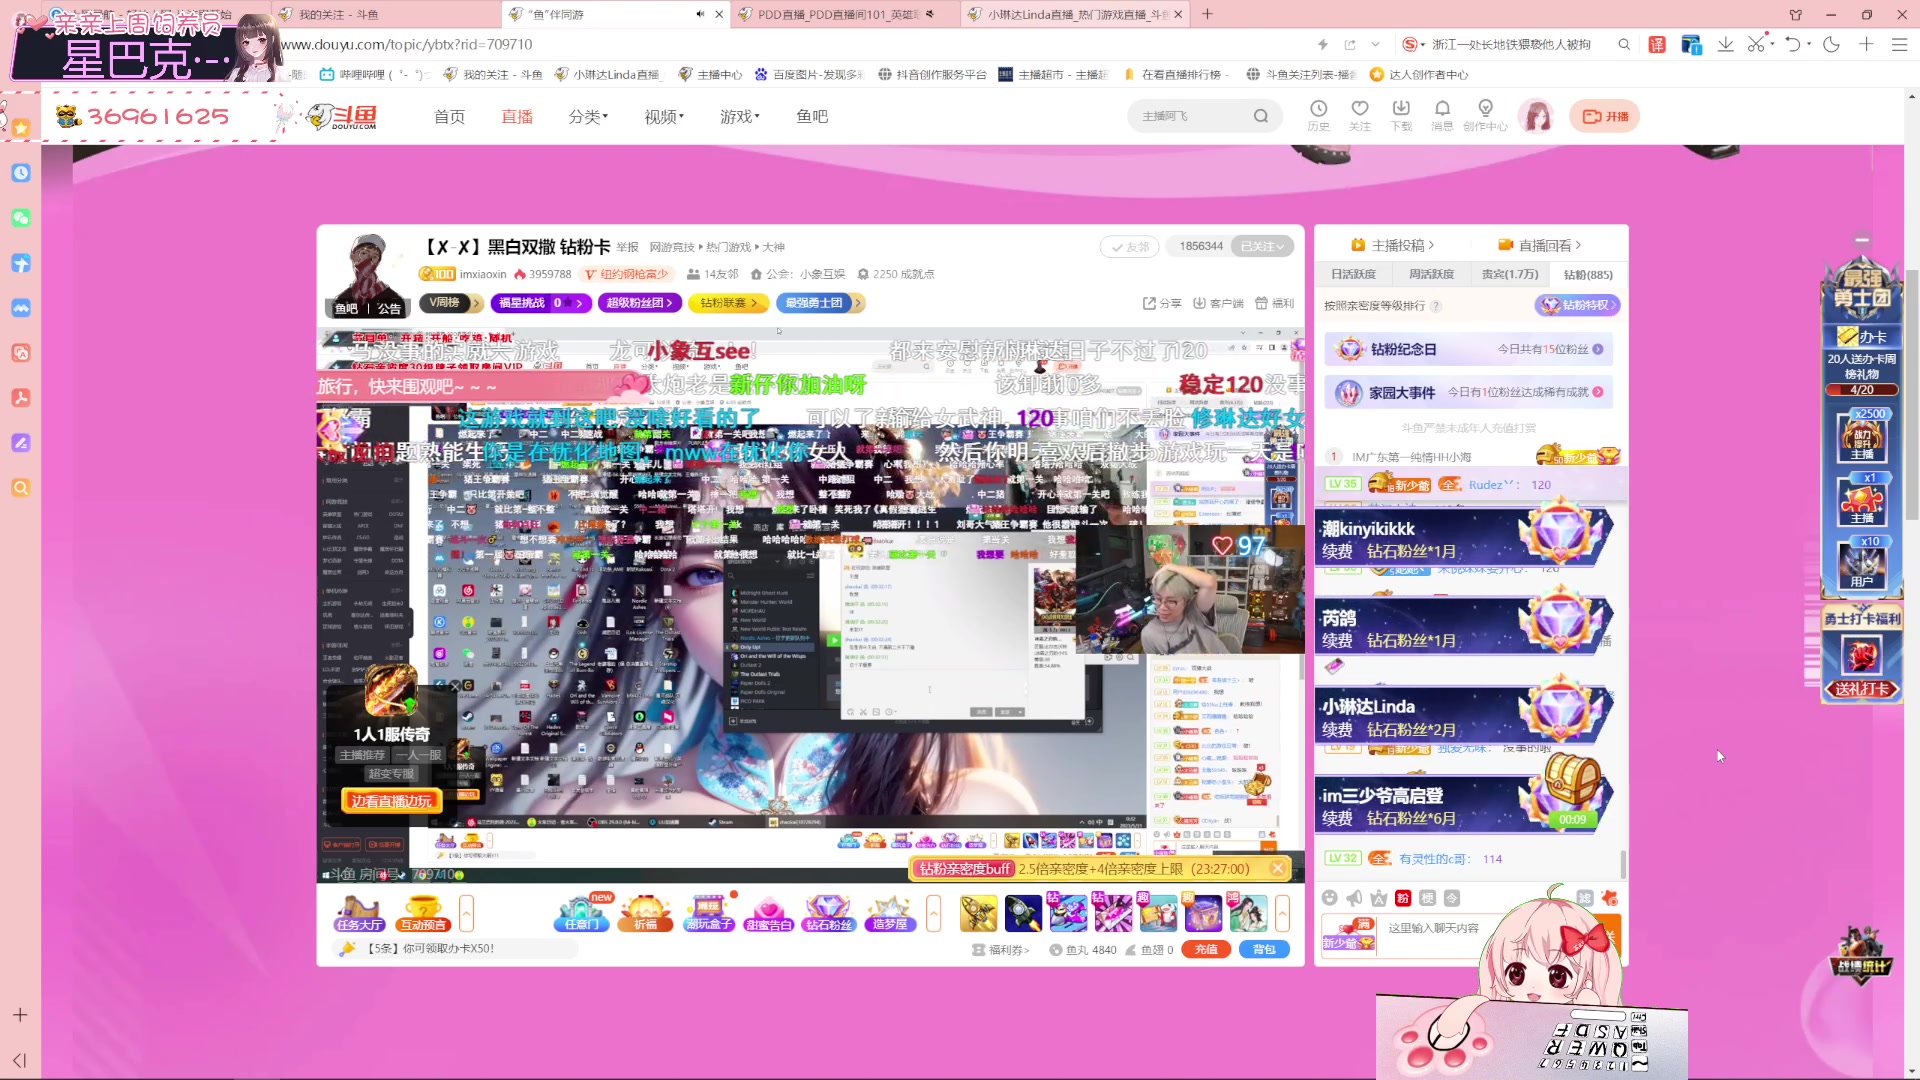1920x1080 pixels.
Task: Open the blue 背包 backpack button
Action: pyautogui.click(x=1264, y=949)
